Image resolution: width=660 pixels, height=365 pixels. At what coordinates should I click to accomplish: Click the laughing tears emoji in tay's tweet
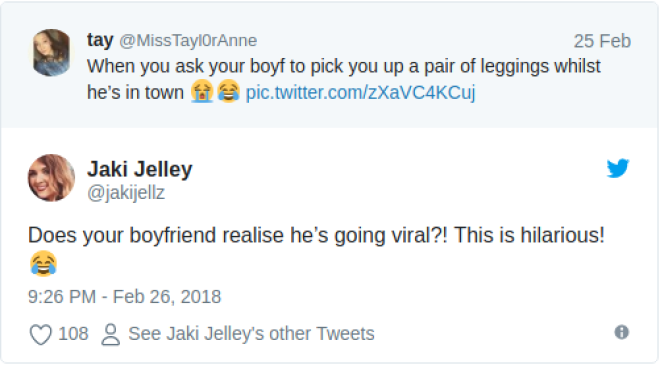(x=229, y=91)
